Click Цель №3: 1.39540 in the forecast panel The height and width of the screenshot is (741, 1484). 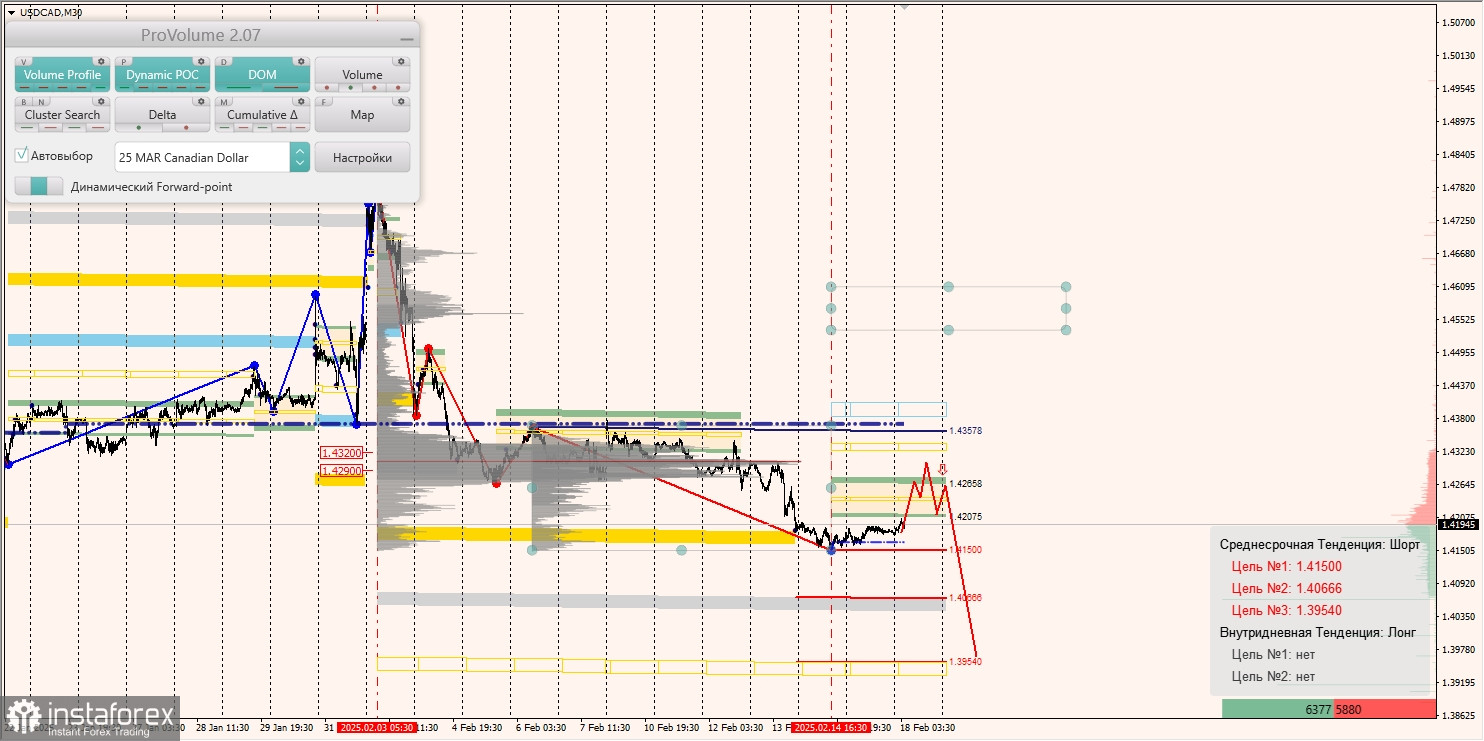[x=1286, y=610]
